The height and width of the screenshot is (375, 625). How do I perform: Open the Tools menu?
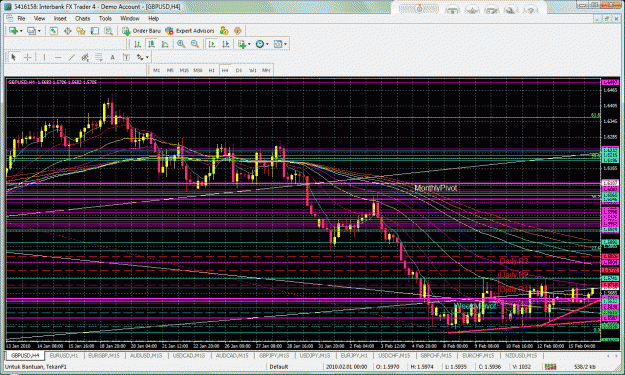click(x=105, y=18)
